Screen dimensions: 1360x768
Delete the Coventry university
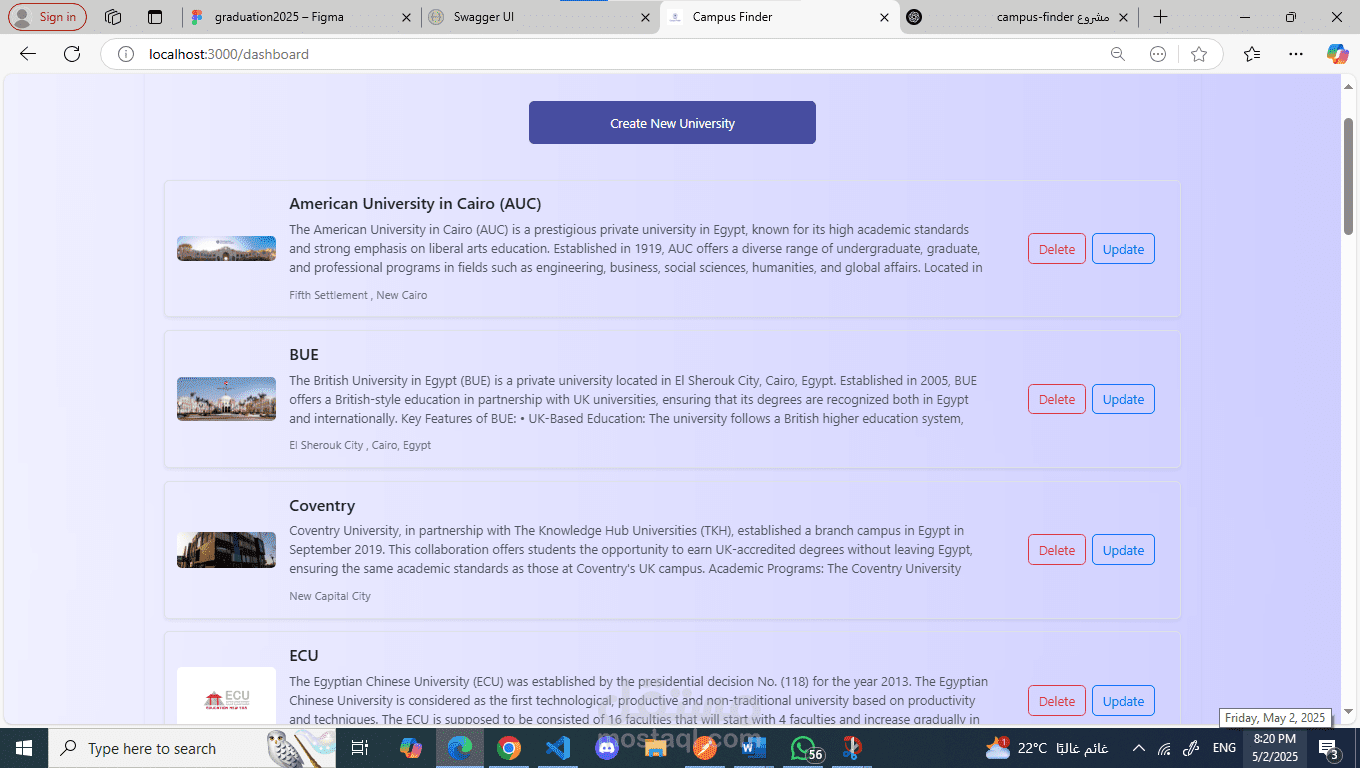tap(1056, 550)
